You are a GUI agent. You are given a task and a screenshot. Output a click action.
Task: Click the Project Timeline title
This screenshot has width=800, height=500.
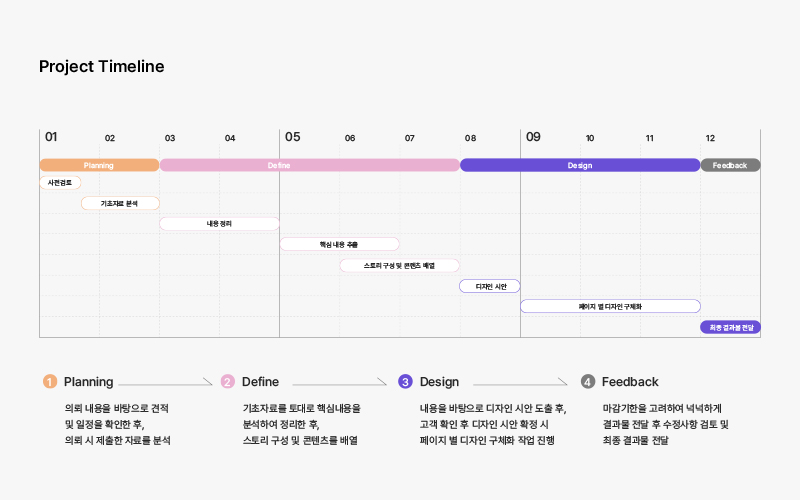pyautogui.click(x=102, y=66)
